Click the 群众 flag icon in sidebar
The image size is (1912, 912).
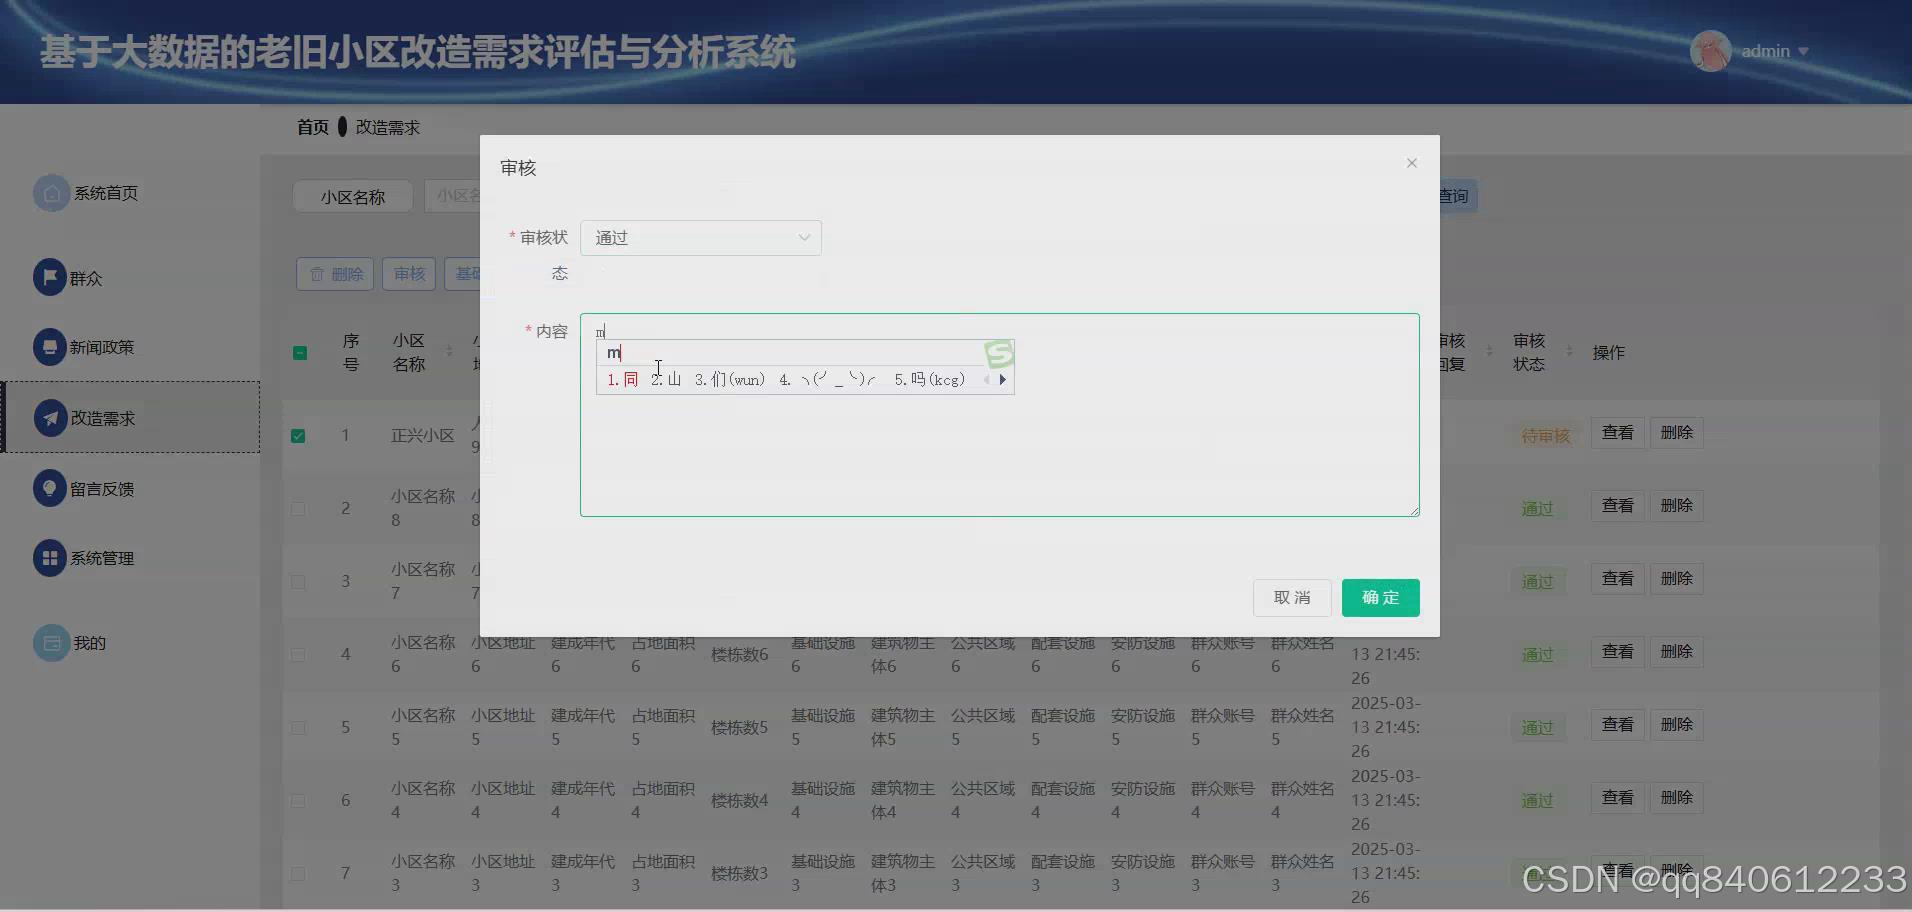(50, 277)
